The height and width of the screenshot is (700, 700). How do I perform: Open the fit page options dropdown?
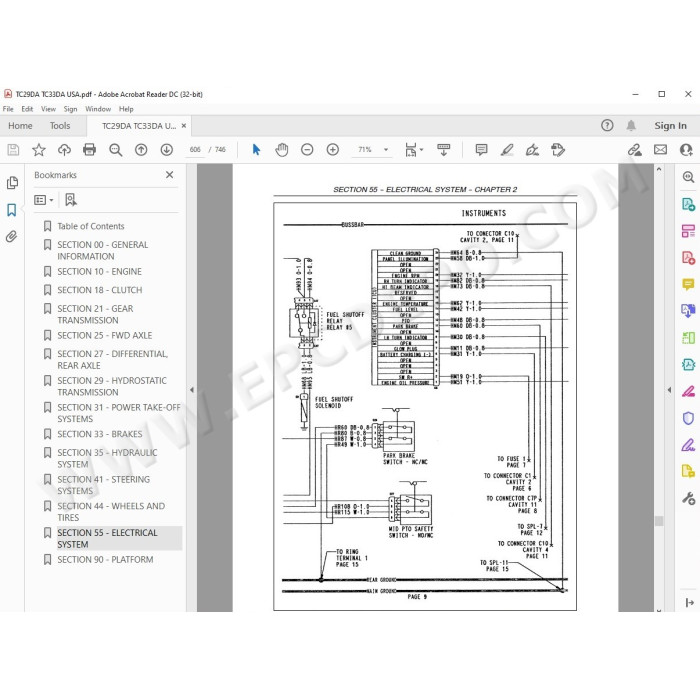pos(414,150)
